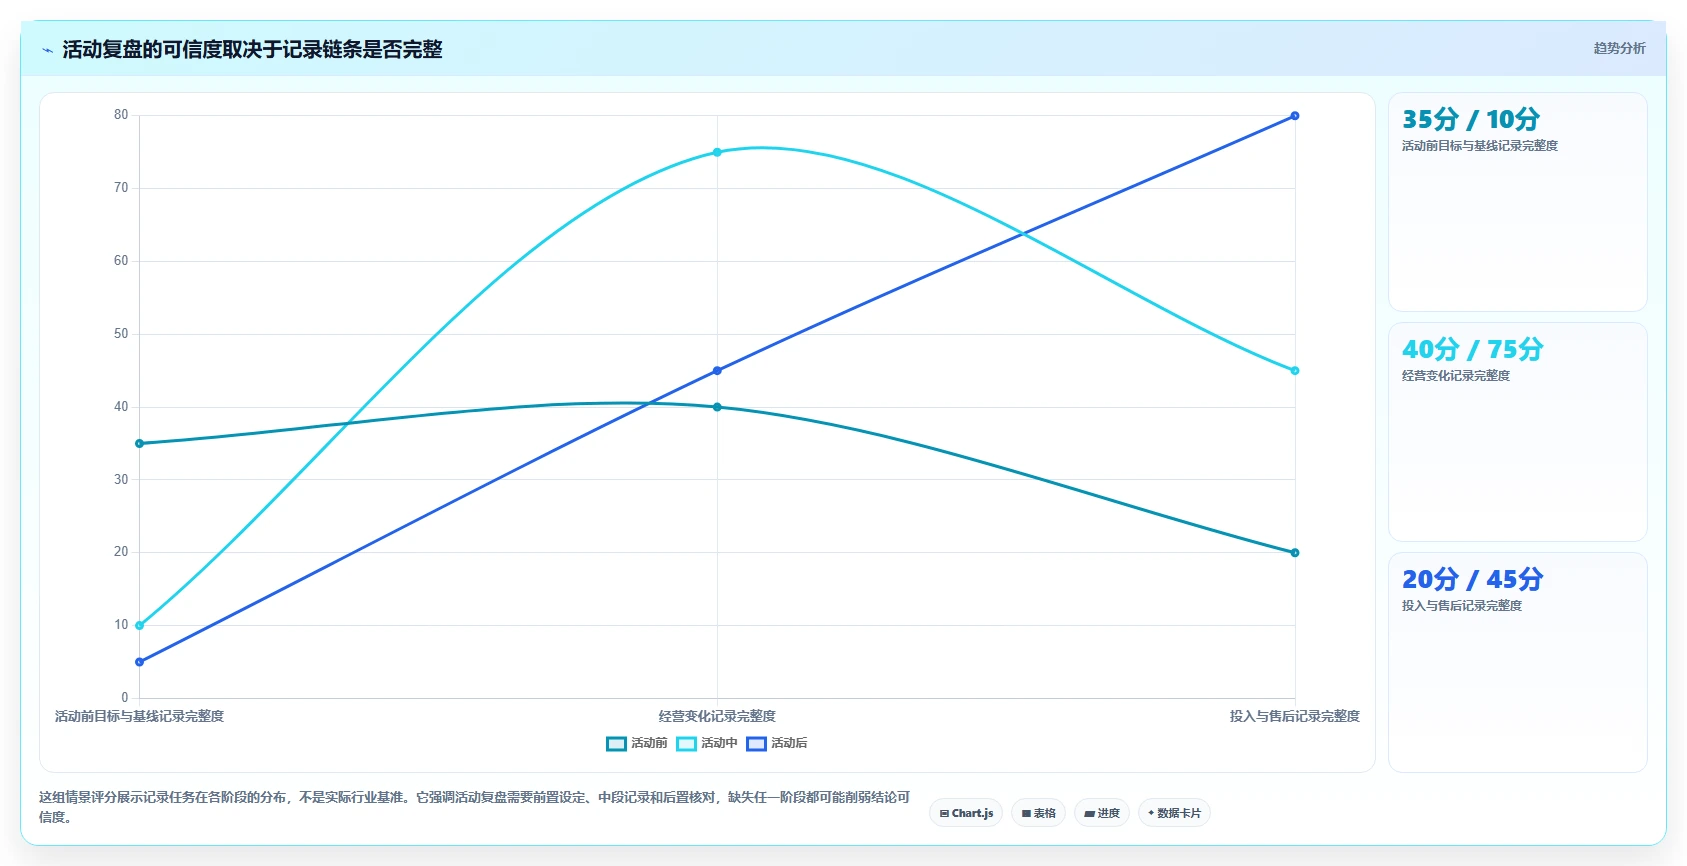The width and height of the screenshot is (1687, 866).
Task: Click the chart title 活动复盘的可信度取决于记录链条是否完整
Action: (252, 49)
